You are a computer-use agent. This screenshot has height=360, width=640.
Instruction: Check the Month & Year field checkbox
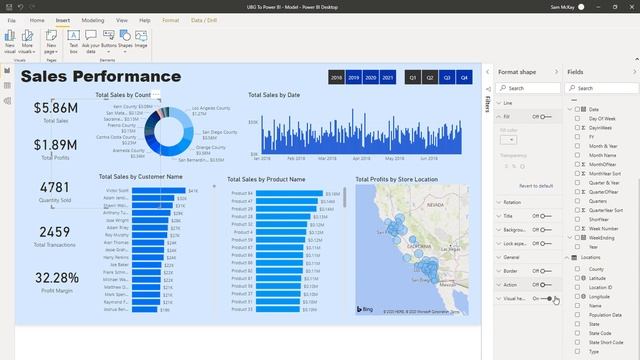pyautogui.click(x=577, y=146)
